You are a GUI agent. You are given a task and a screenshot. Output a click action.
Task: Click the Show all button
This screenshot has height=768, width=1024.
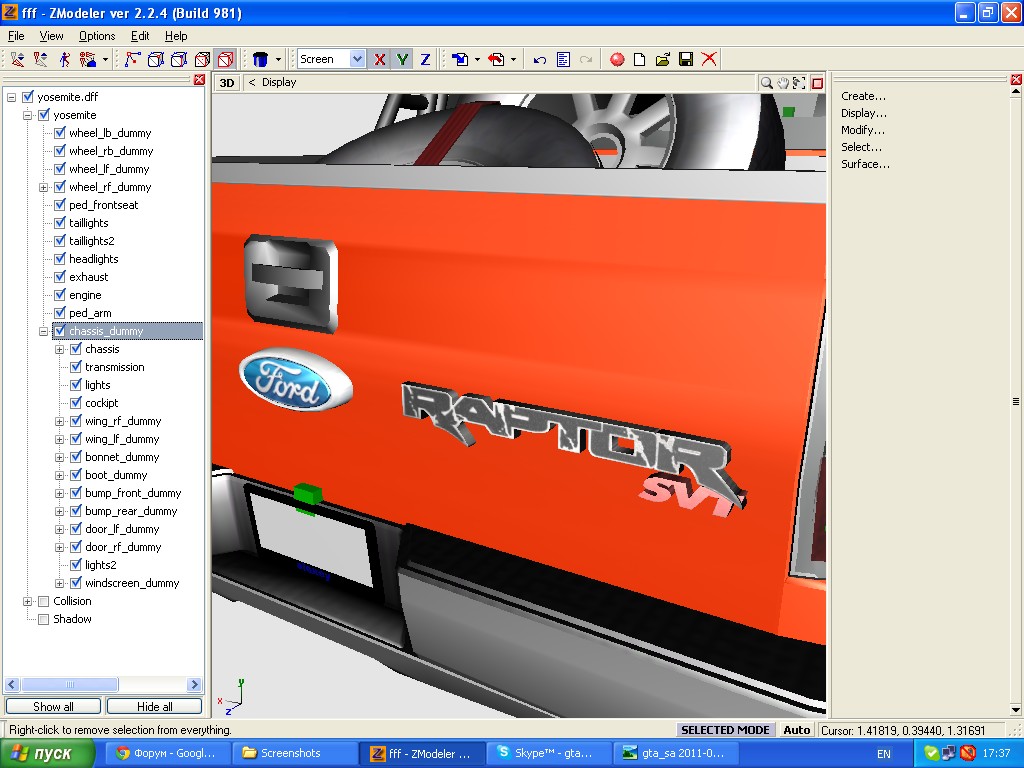(x=53, y=707)
